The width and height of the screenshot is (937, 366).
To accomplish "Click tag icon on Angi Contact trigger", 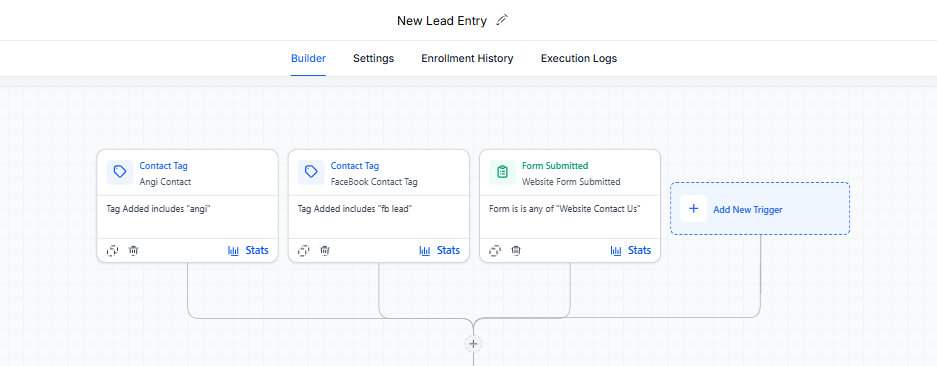I will [x=120, y=172].
